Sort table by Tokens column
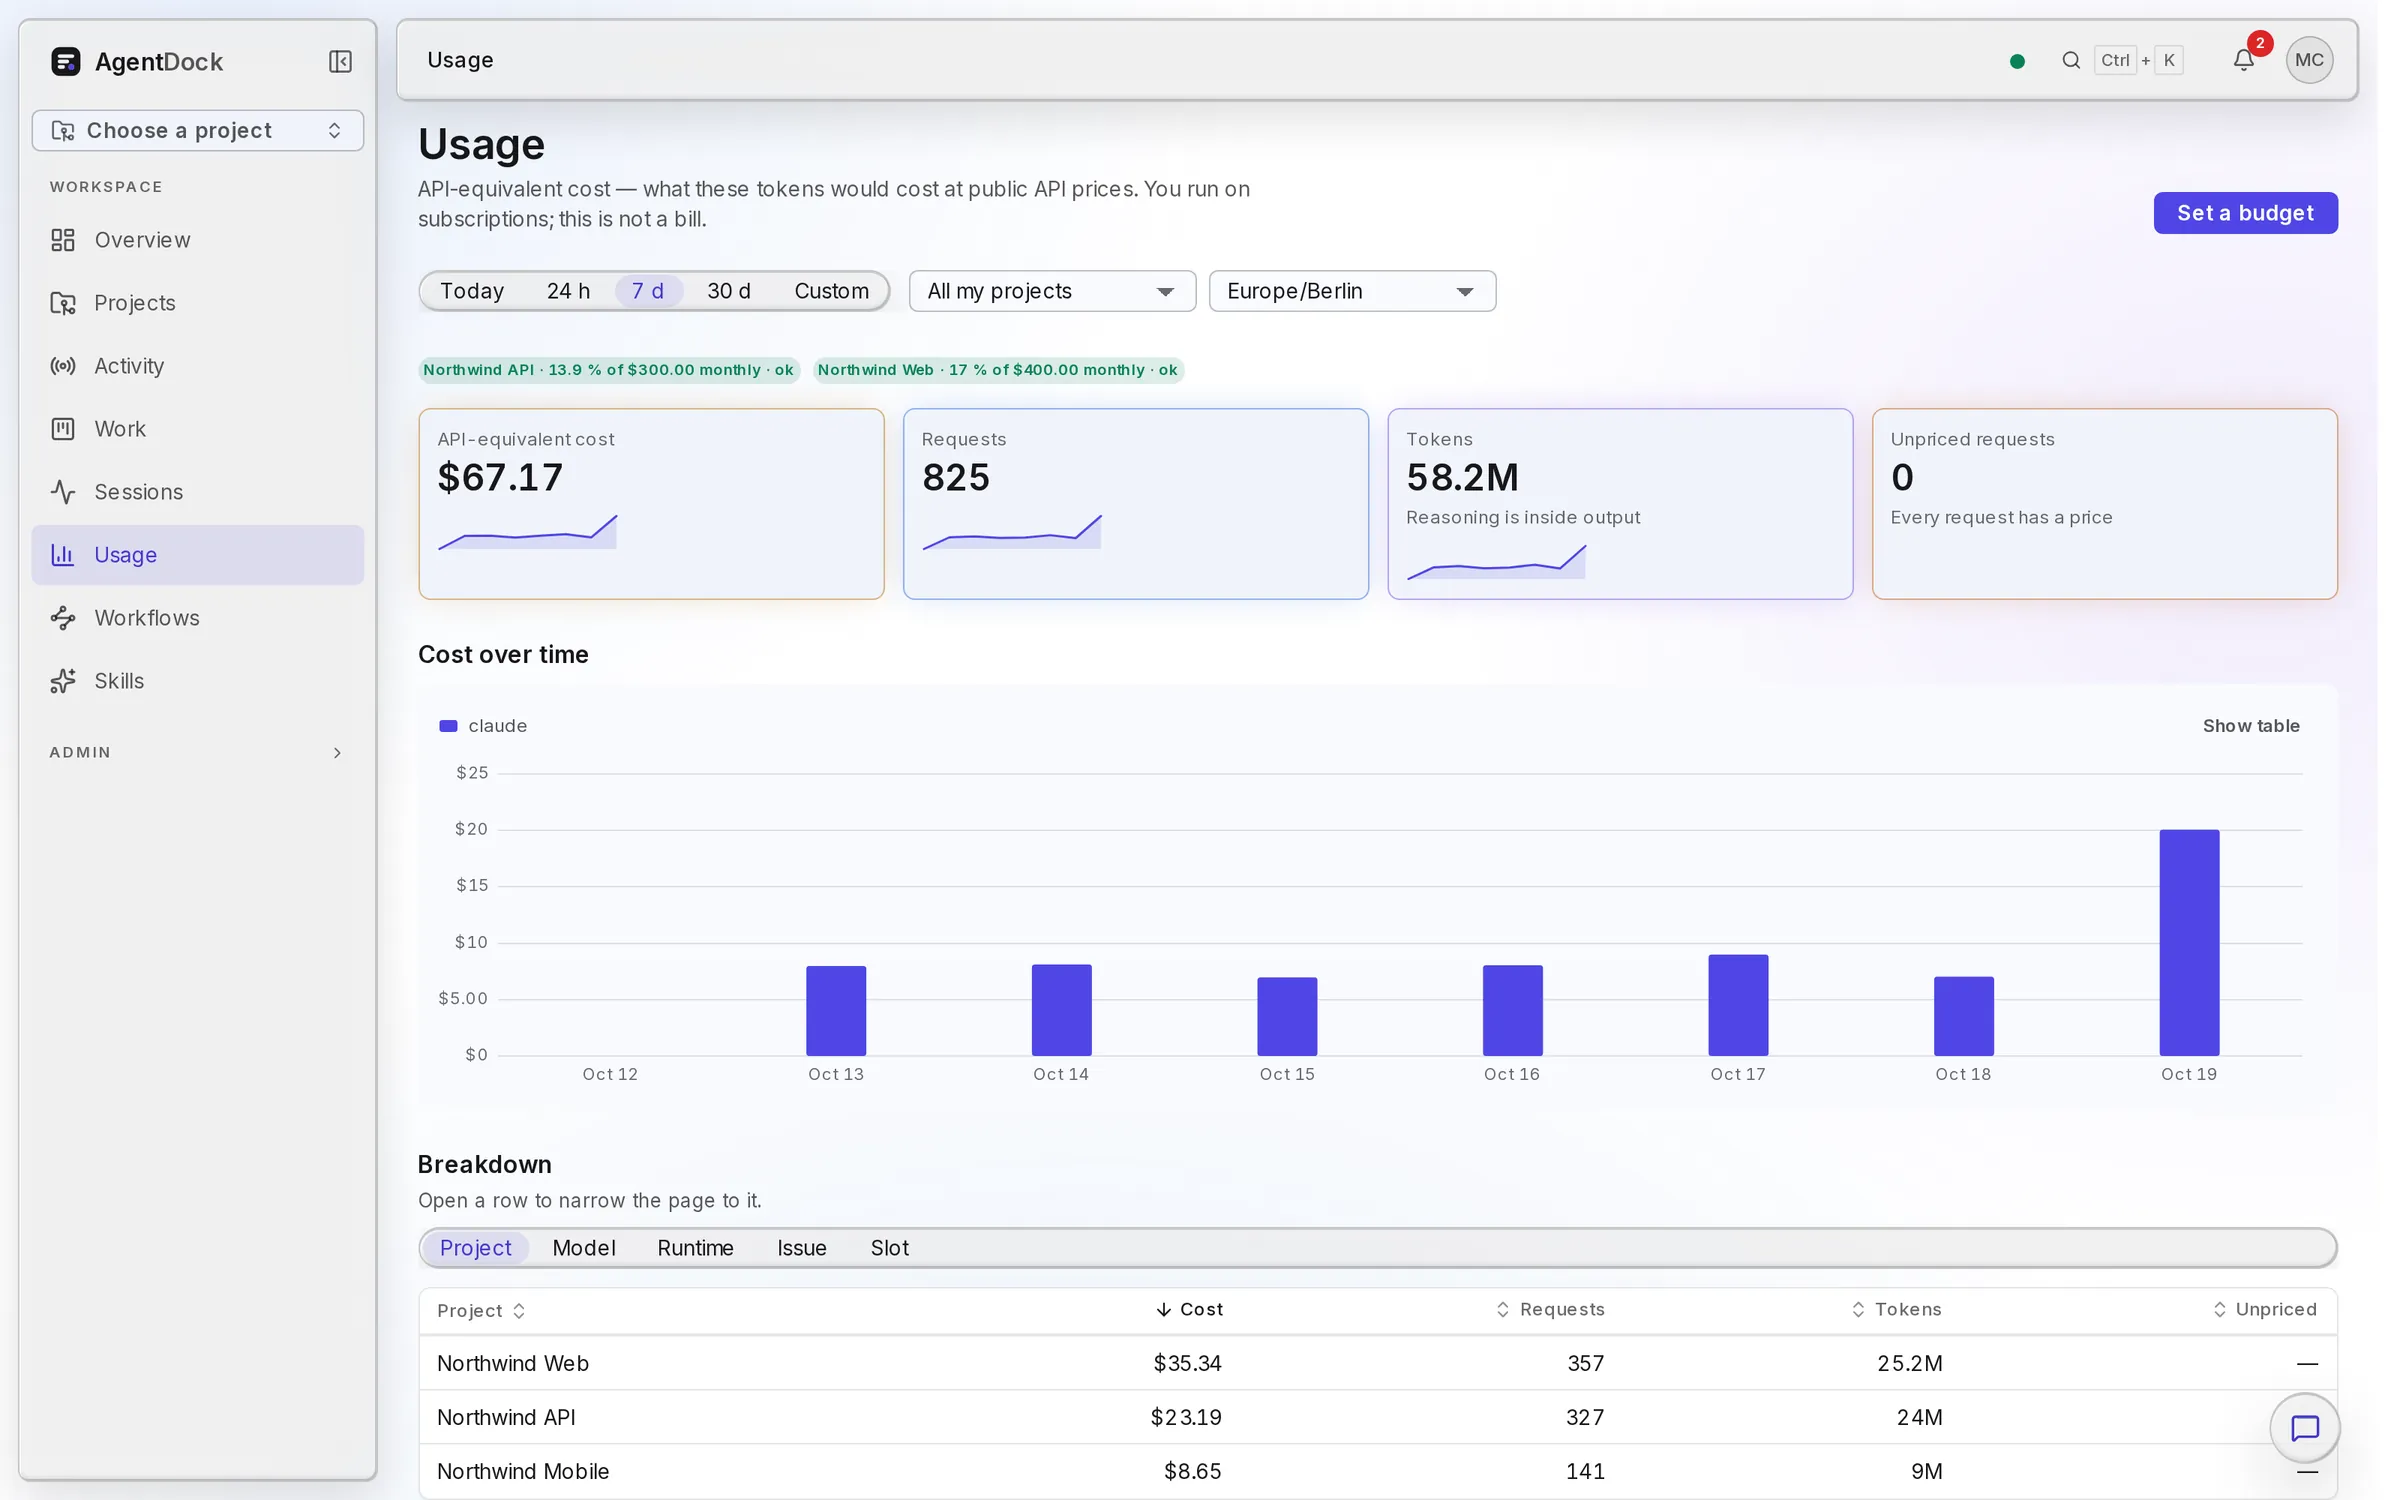Viewport: 2400px width, 1500px height. click(1896, 1310)
